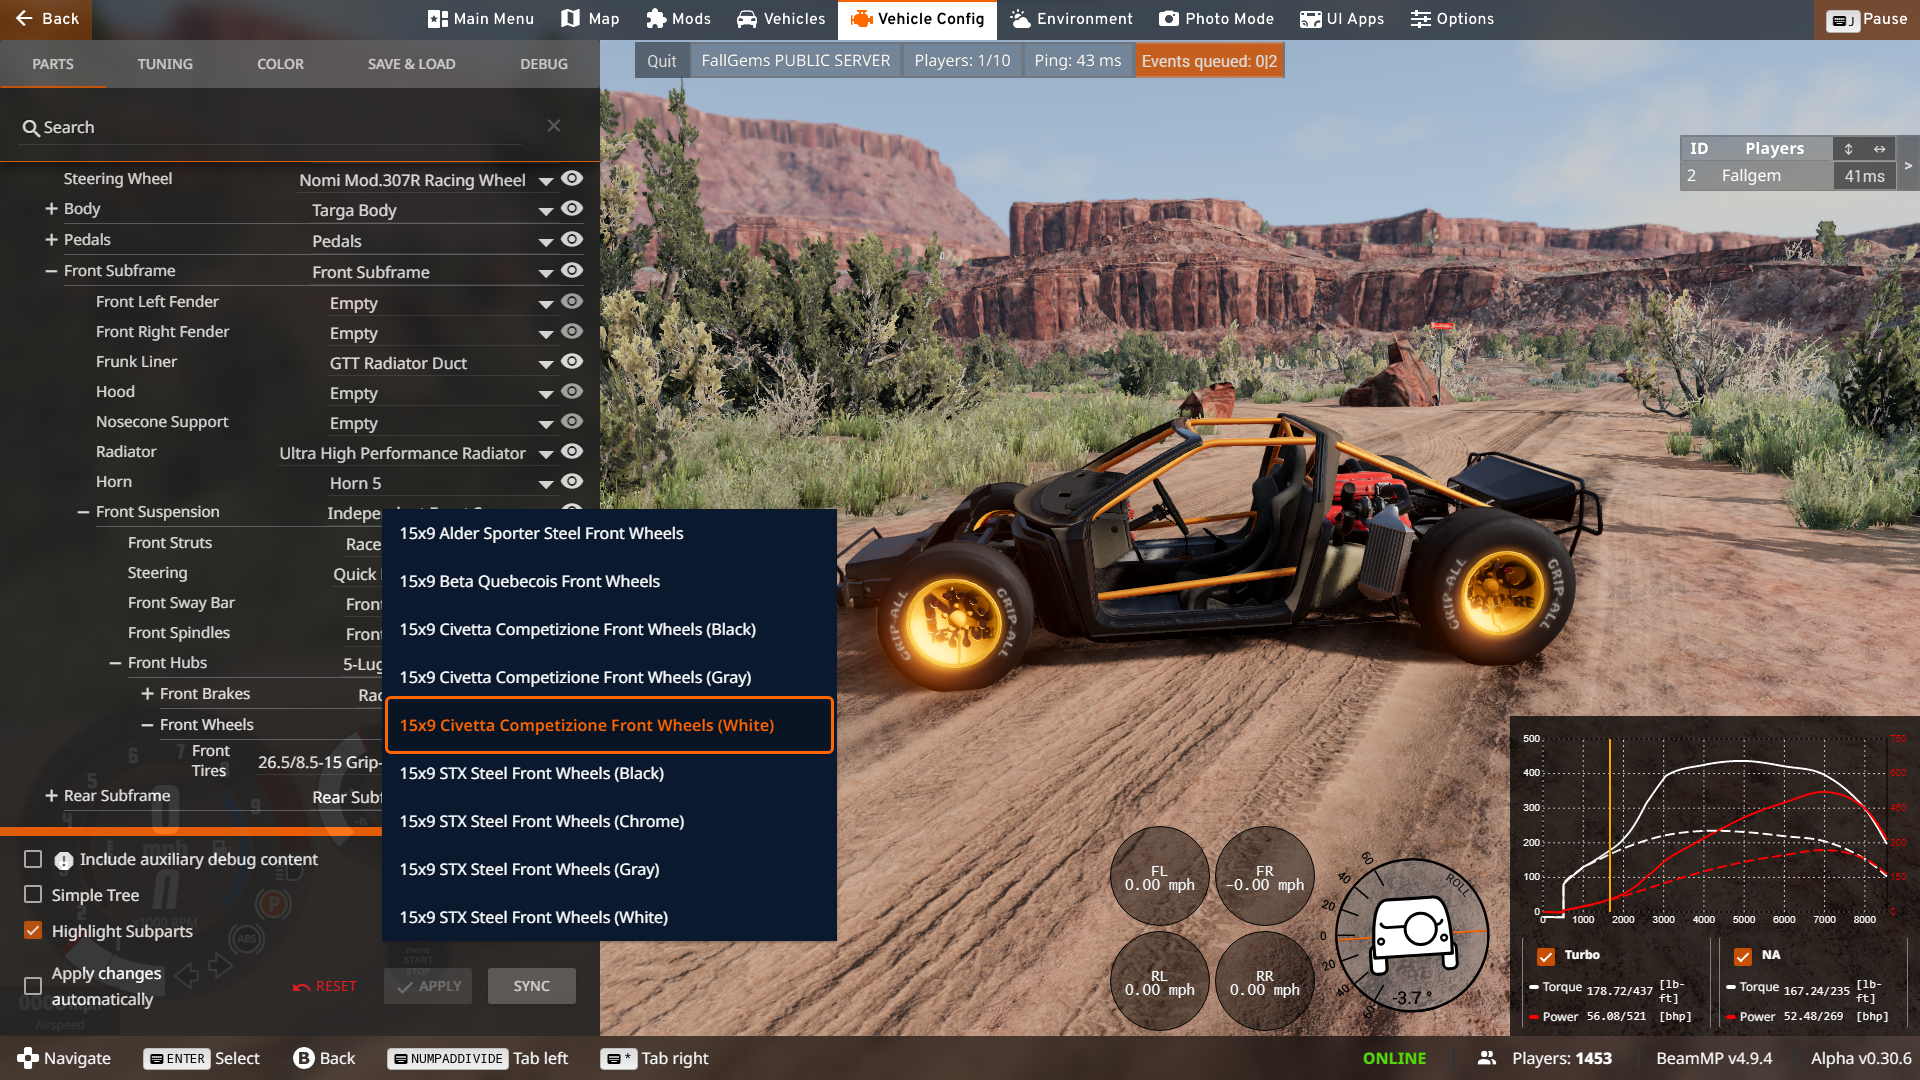
Task: Choose STX Steel Front Wheels (White)
Action: point(609,917)
